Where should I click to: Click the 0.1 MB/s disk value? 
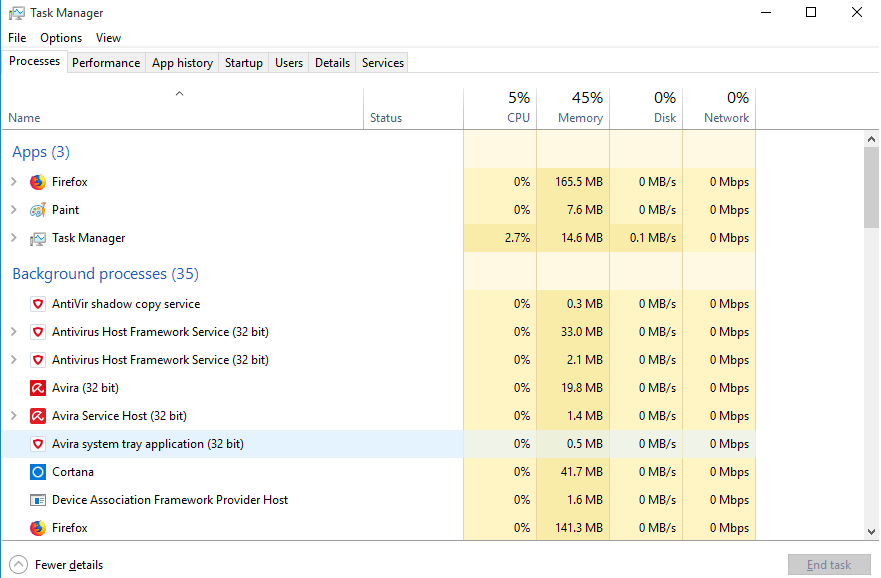click(652, 238)
